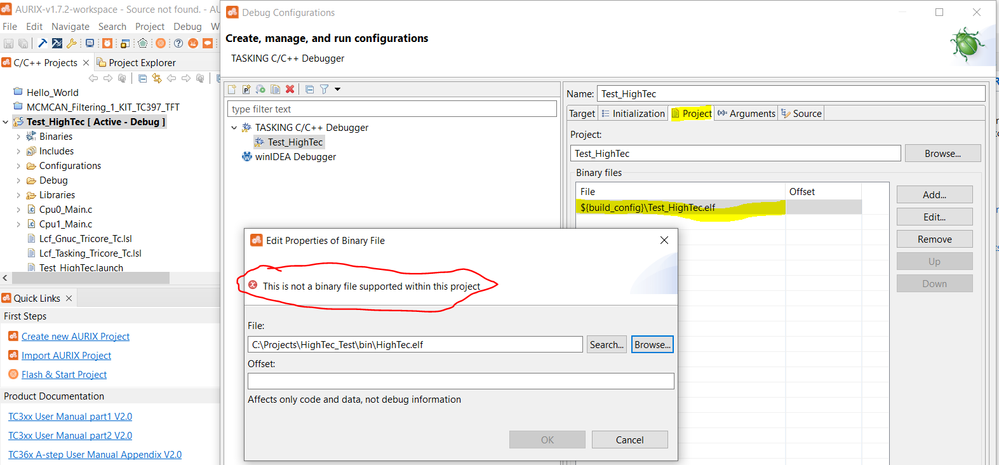Screen dimensions: 999x465
Task: Click Browse... next to Project field
Action: click(x=942, y=154)
